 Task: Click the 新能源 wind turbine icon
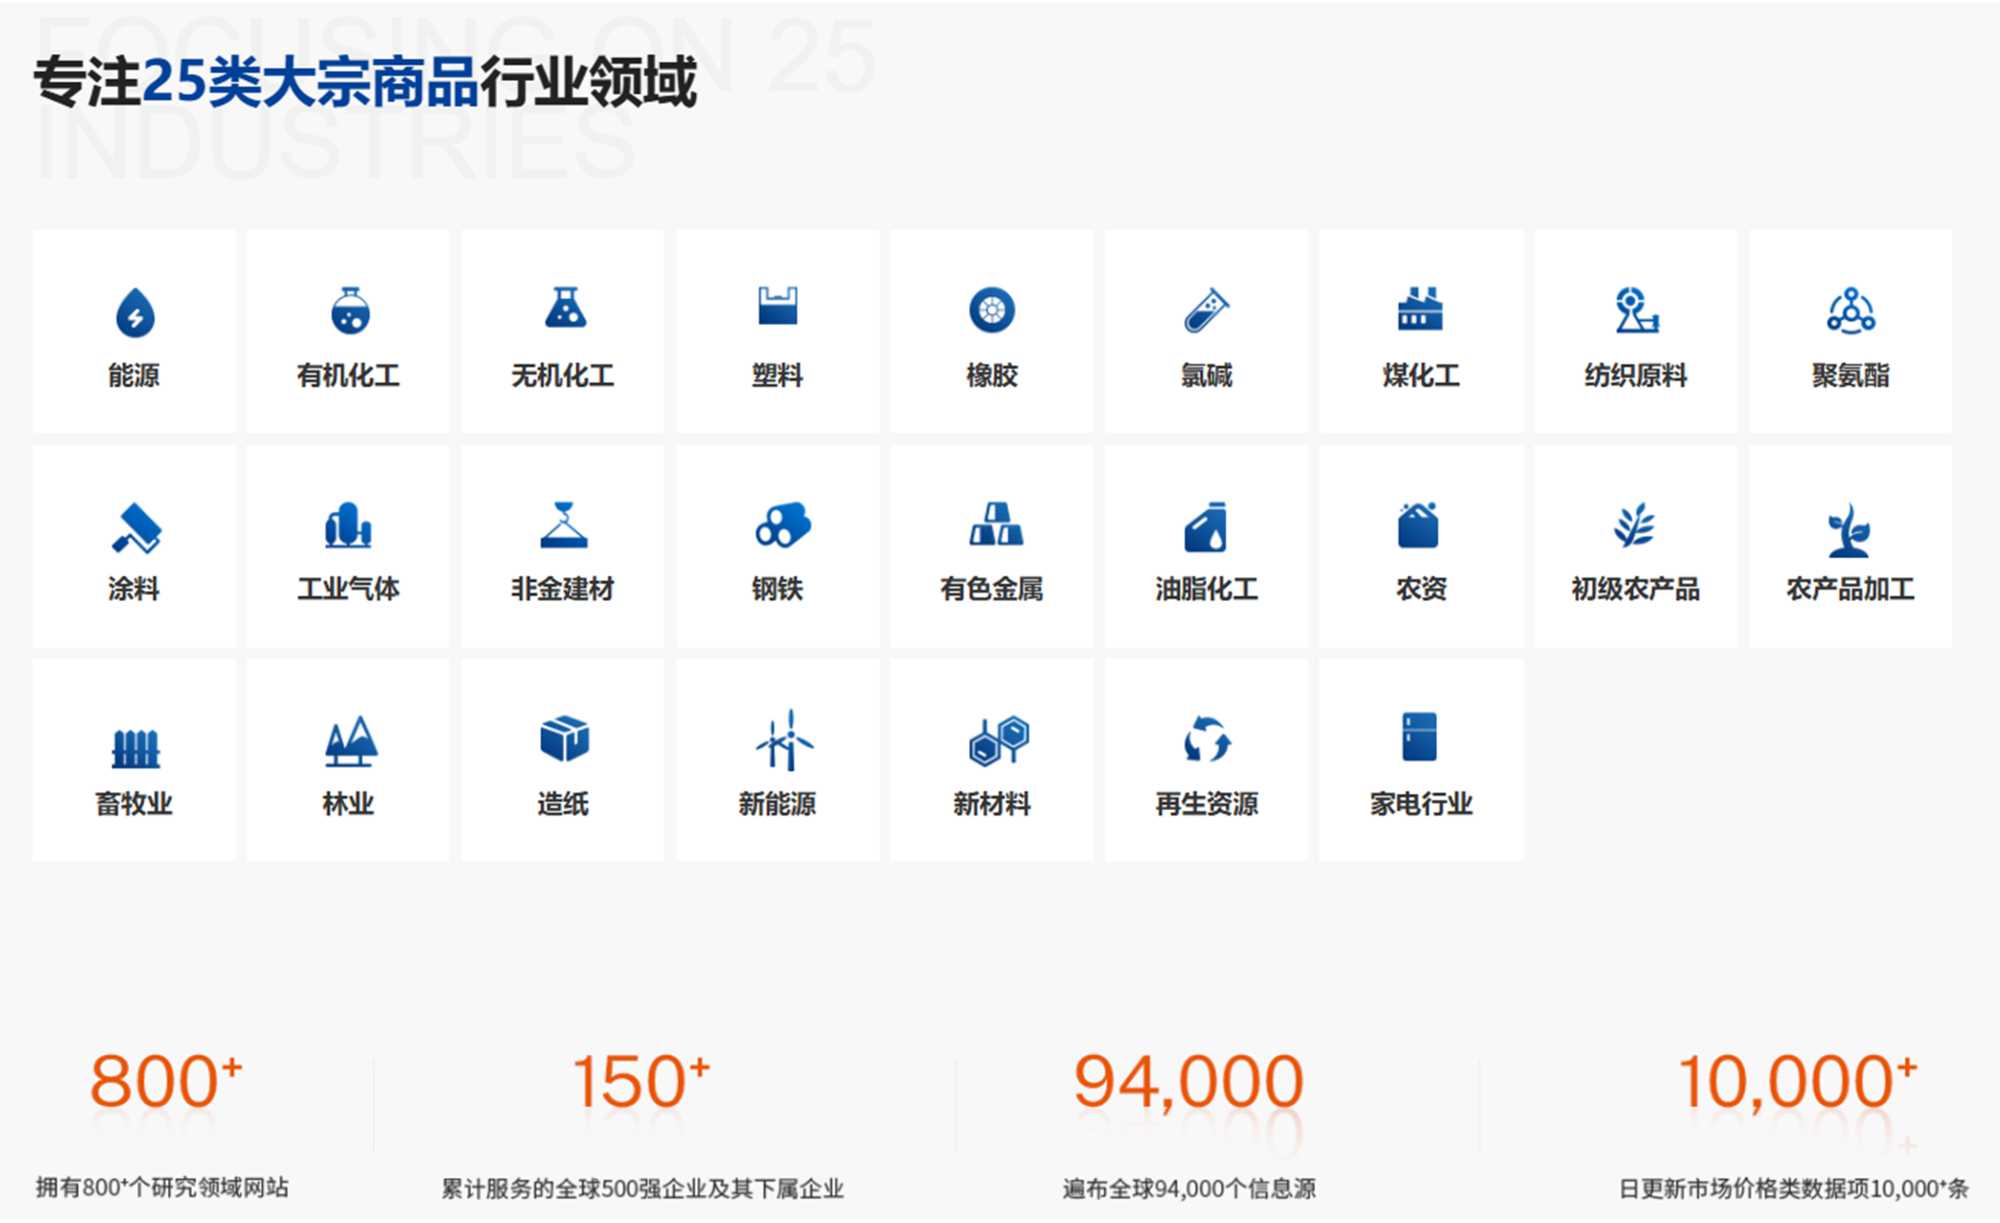click(x=784, y=741)
